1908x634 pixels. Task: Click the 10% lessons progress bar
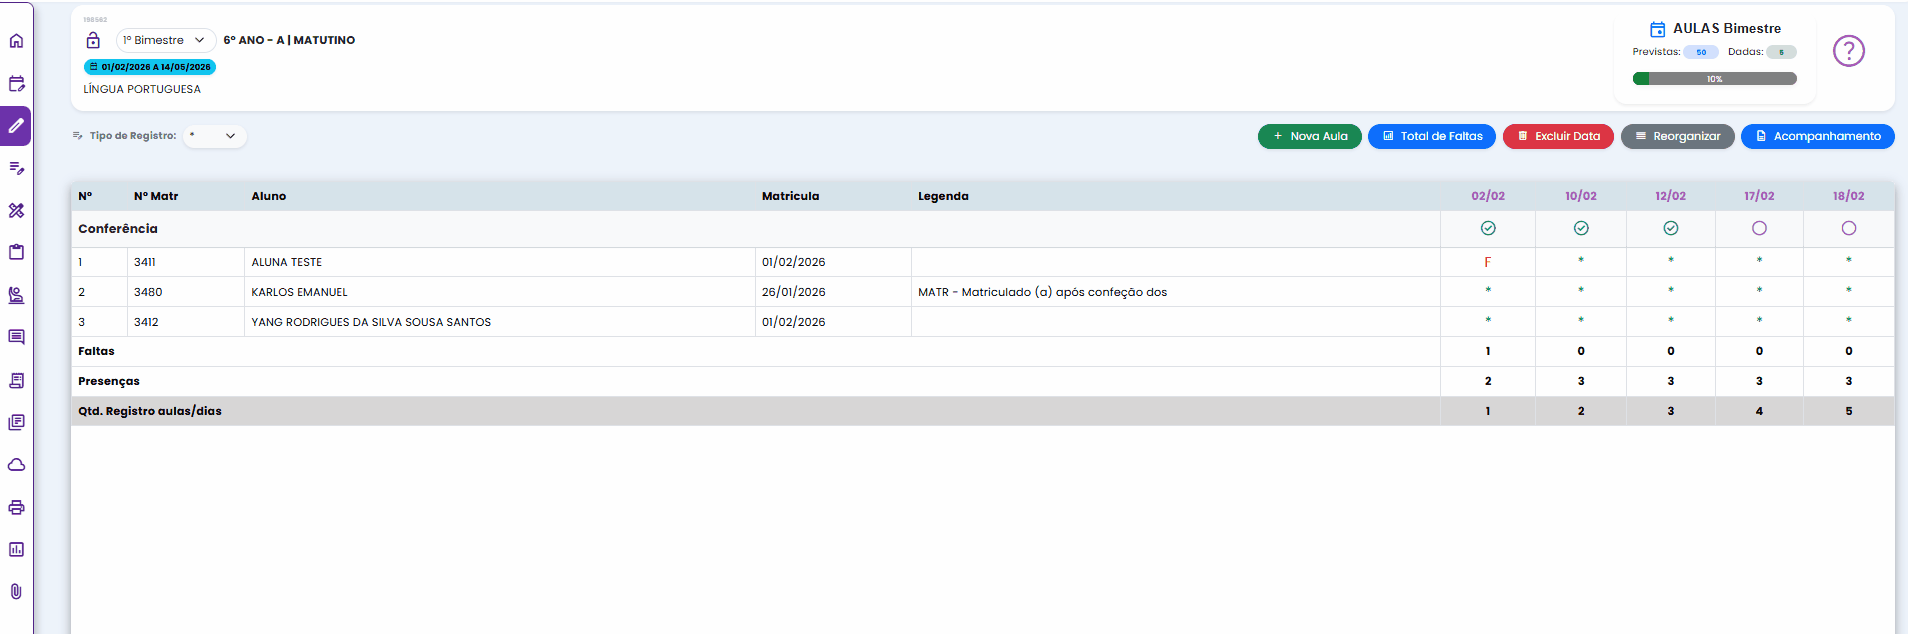[1714, 79]
